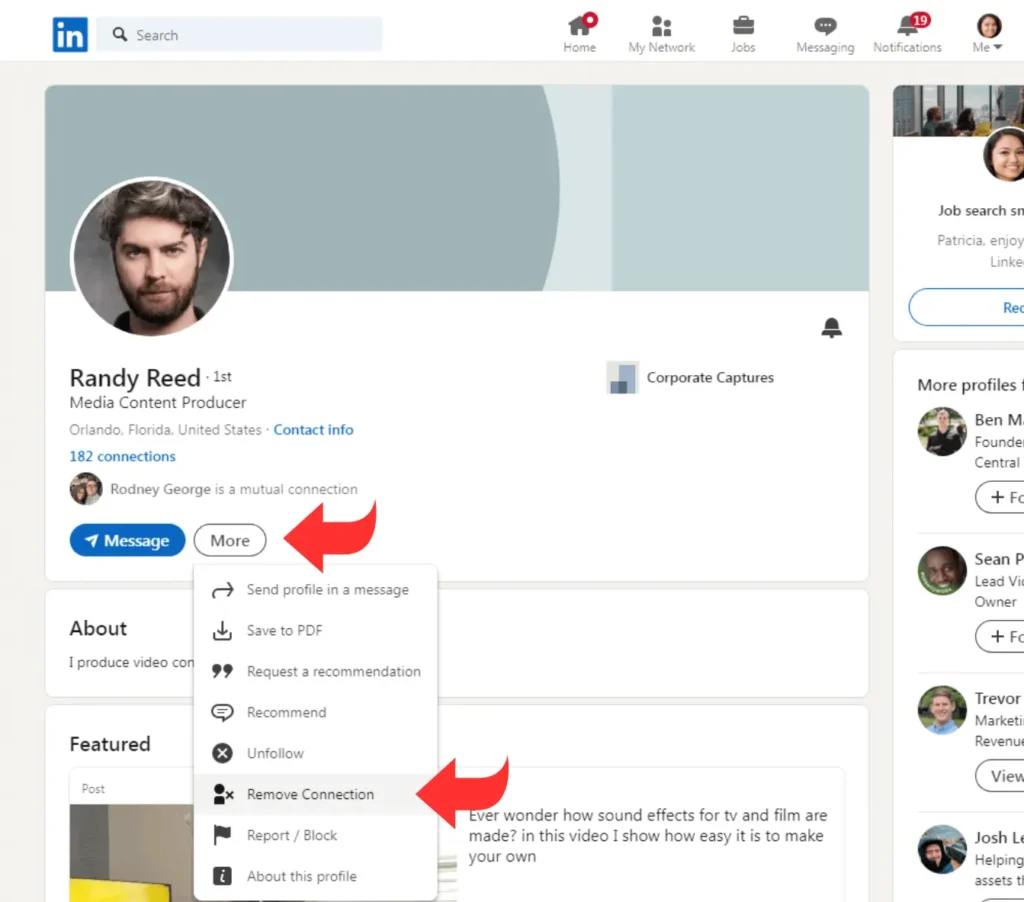Open Rodney George mutual connection text
The width and height of the screenshot is (1024, 902).
pyautogui.click(x=234, y=489)
